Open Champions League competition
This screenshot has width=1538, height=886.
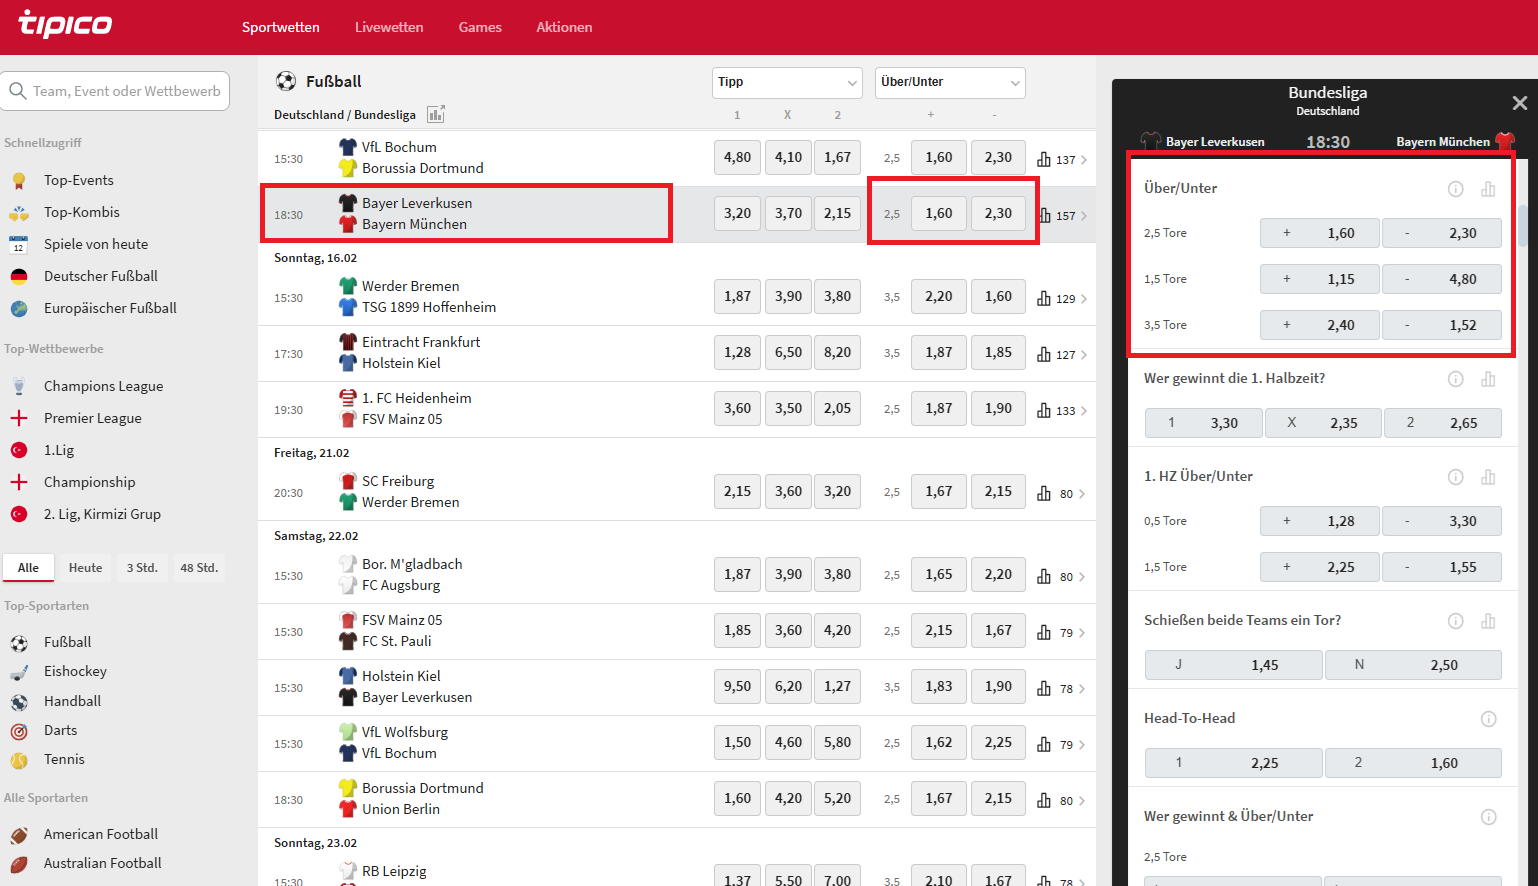tap(103, 386)
